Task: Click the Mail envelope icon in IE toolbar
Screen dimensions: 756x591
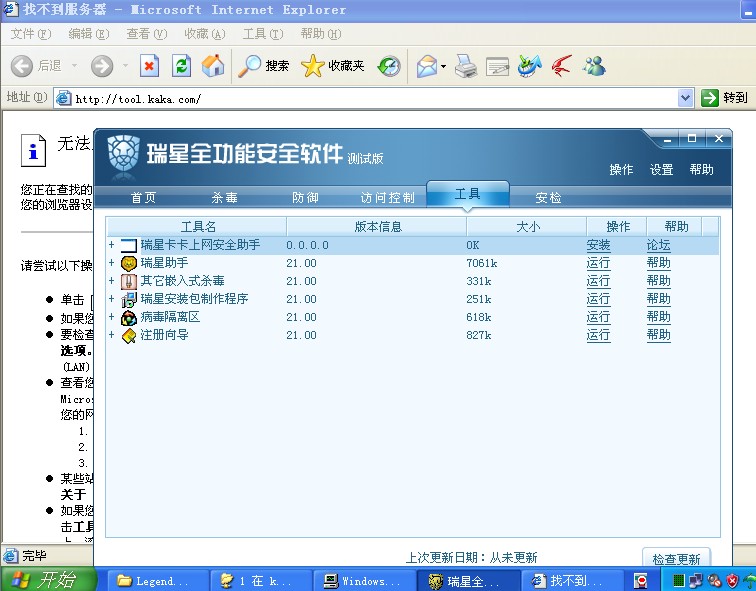Action: [427, 66]
